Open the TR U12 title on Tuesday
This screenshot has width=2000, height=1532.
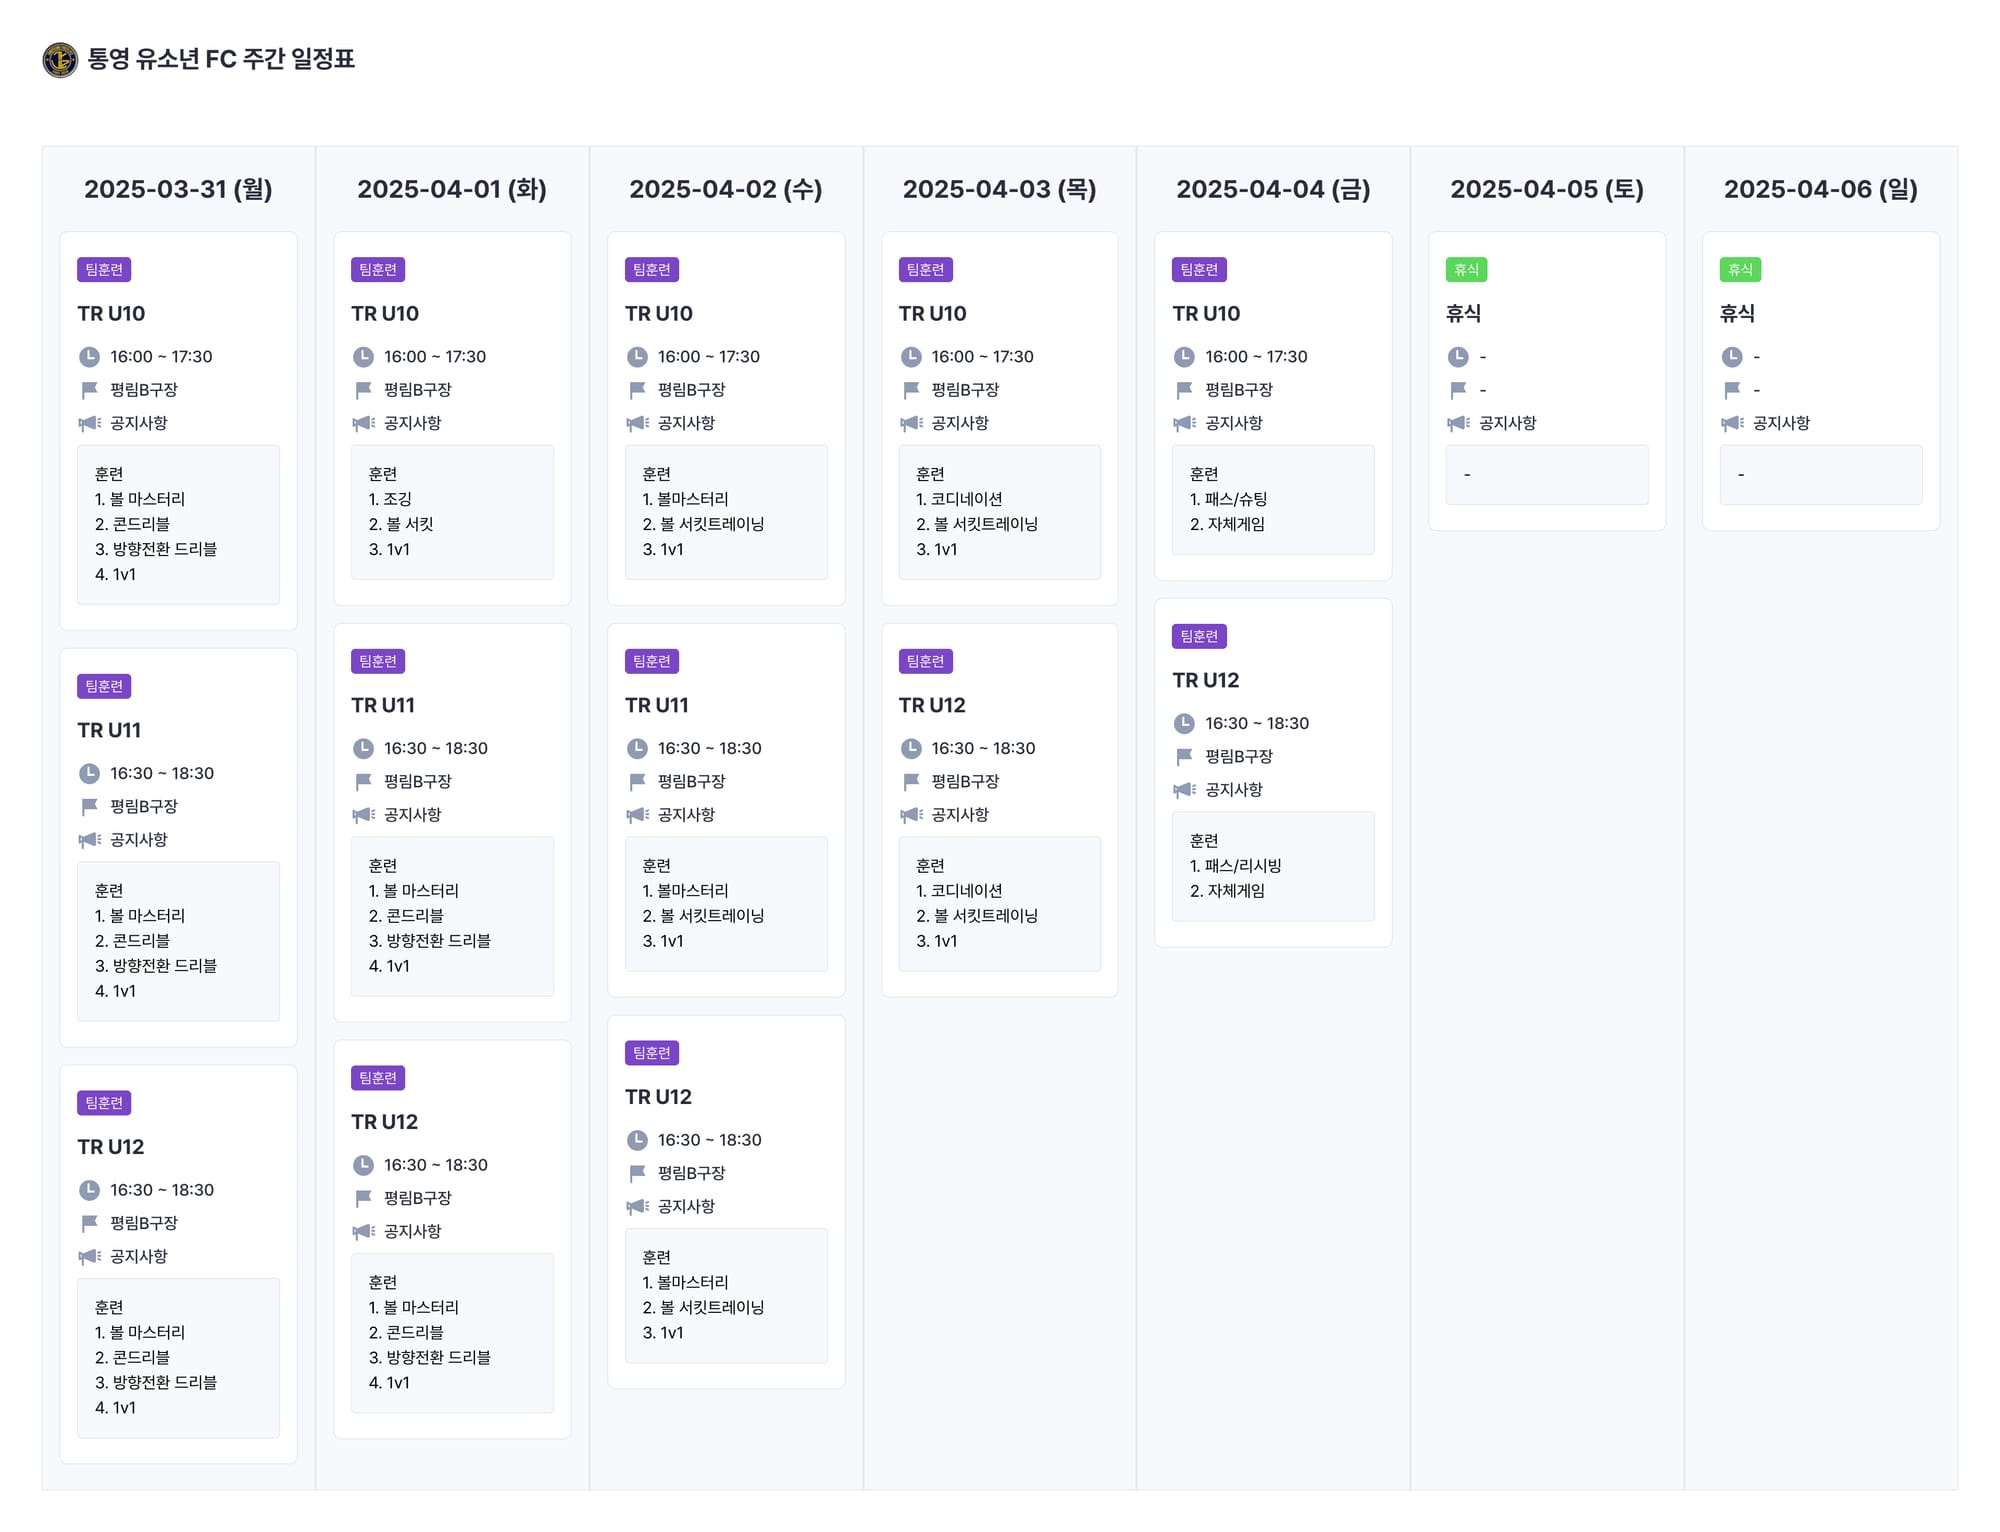[x=384, y=1122]
